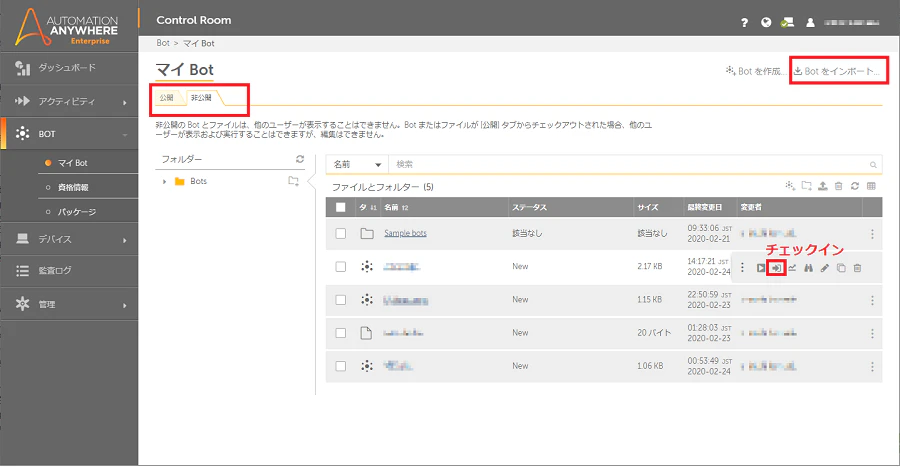Edit the bot with pencil icon

click(x=824, y=268)
